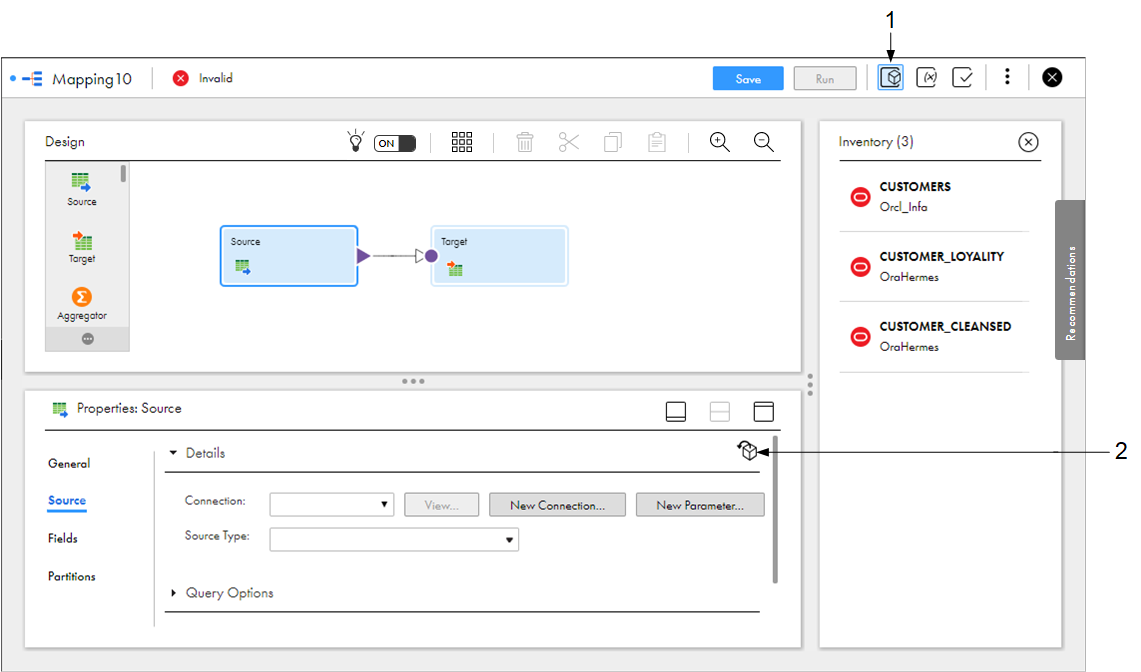Open the Source properties tab

click(67, 500)
